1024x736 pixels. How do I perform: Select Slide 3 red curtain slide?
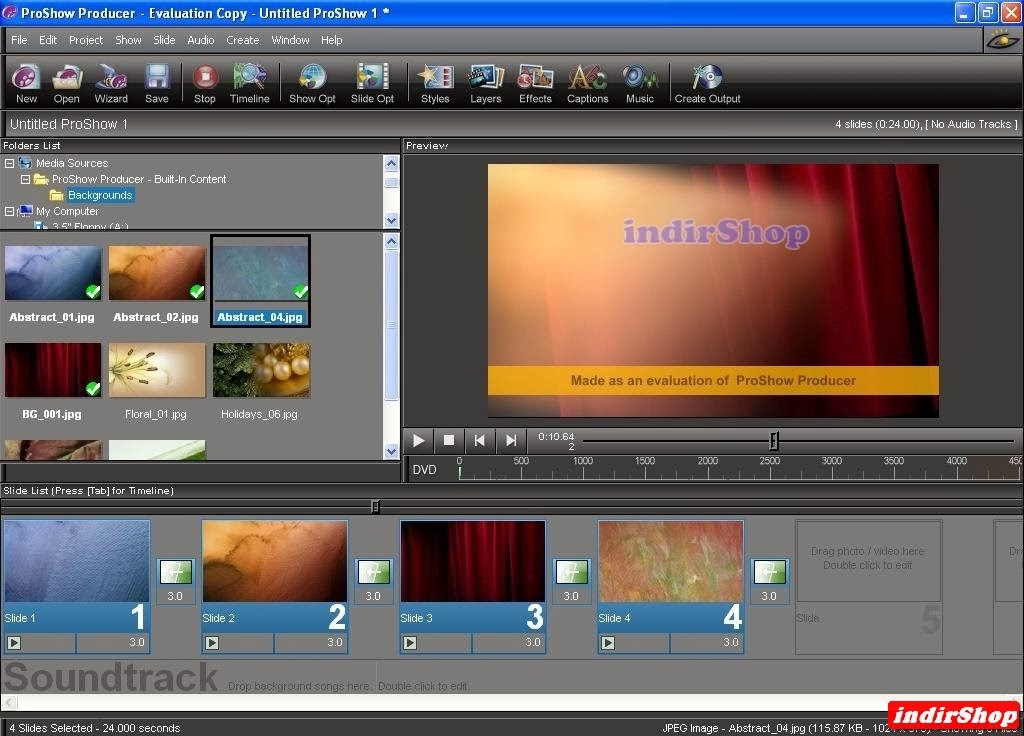point(473,586)
